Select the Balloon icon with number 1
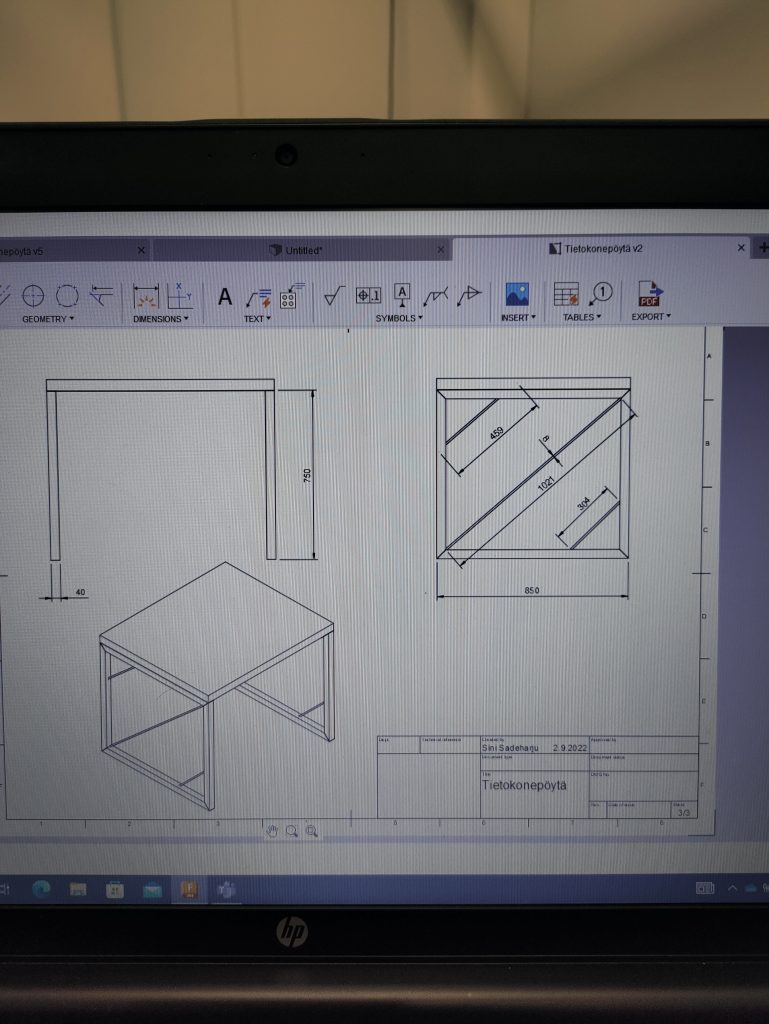 [602, 293]
